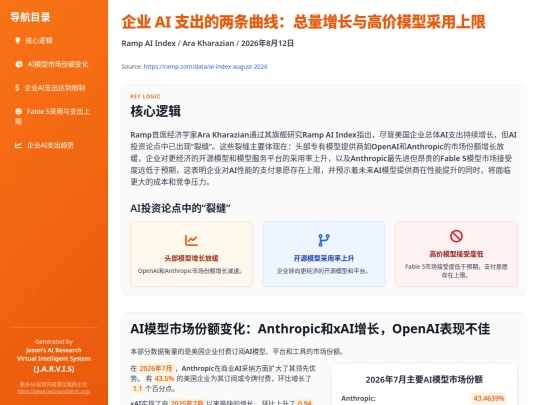540x405 pixels.
Task: Click the 本部分数据衡量的是 intro sentence
Action: 237,352
